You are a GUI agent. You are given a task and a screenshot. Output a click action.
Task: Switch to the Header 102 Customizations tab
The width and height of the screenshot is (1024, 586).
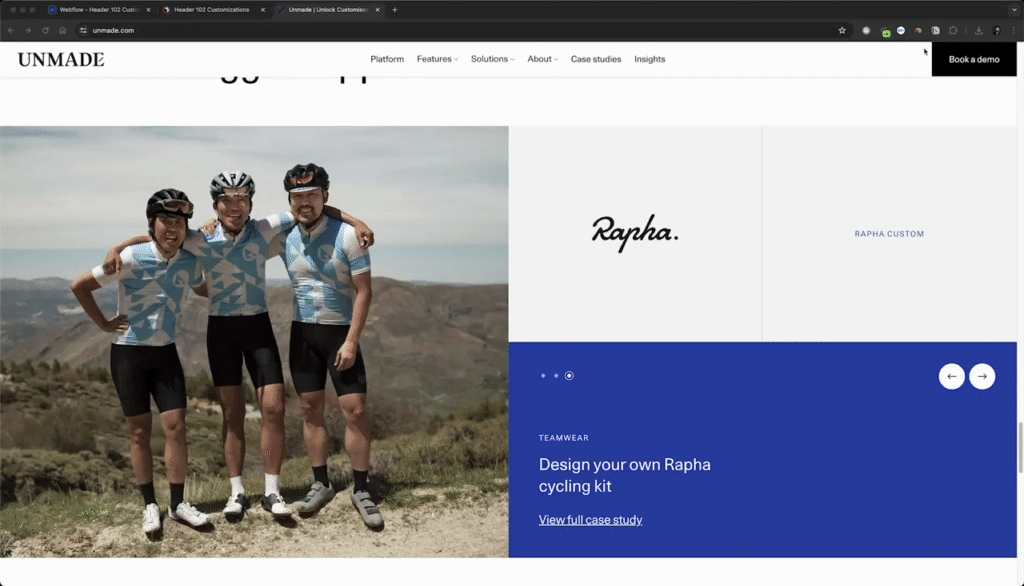pyautogui.click(x=211, y=9)
